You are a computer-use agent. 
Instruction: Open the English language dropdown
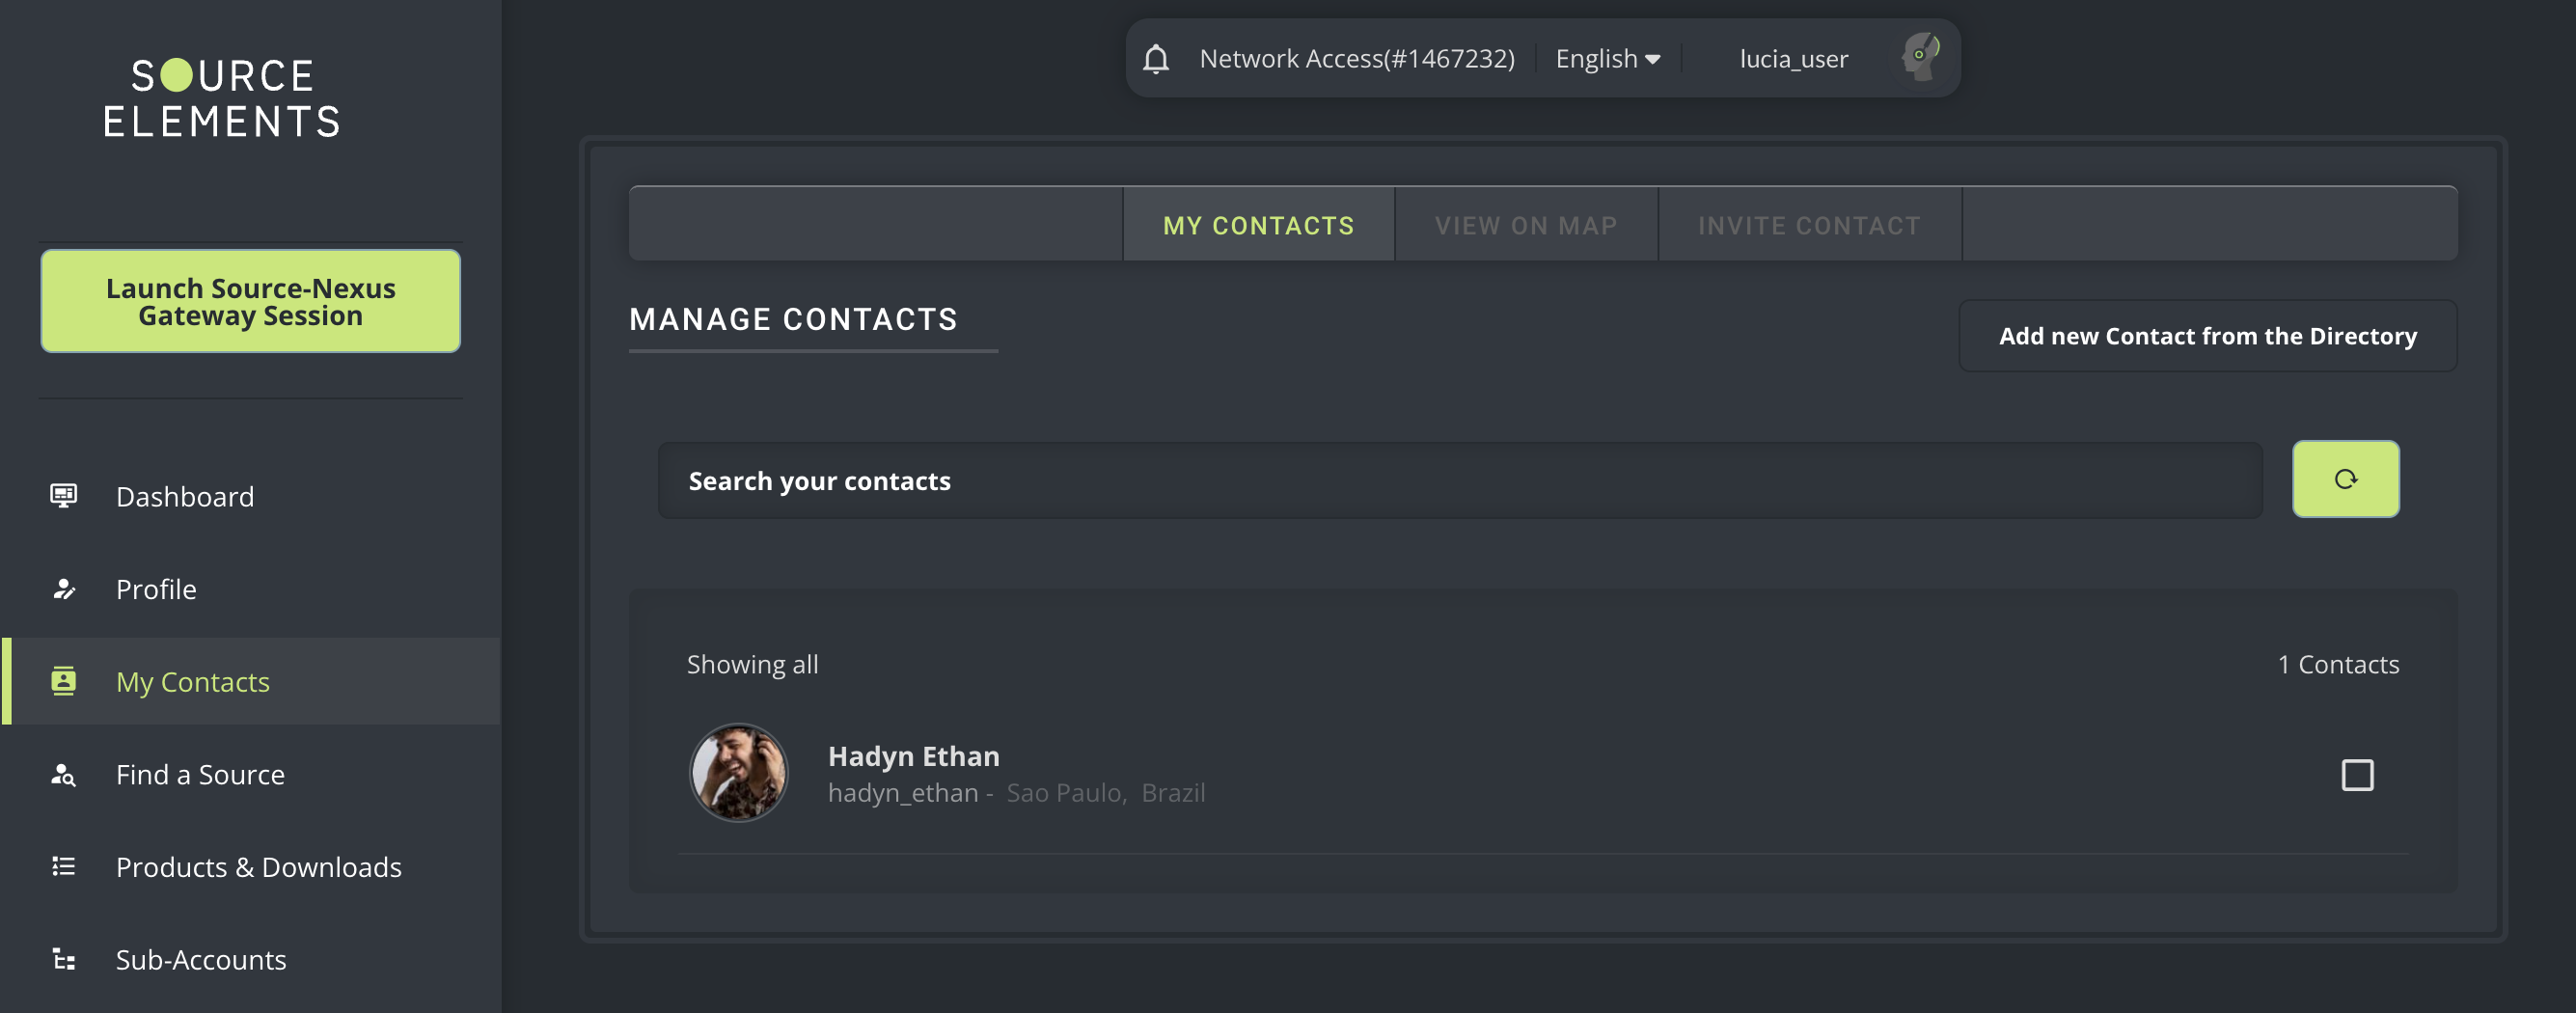point(1607,59)
